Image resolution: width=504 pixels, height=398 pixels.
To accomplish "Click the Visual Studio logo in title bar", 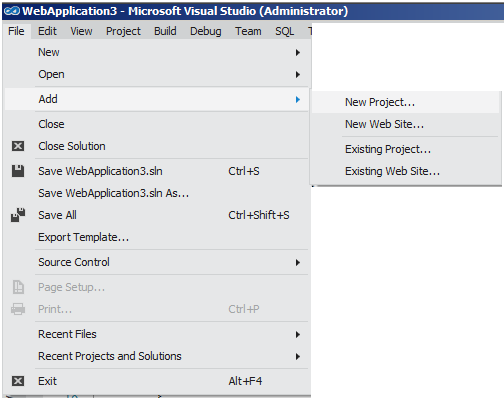I will 12,11.
